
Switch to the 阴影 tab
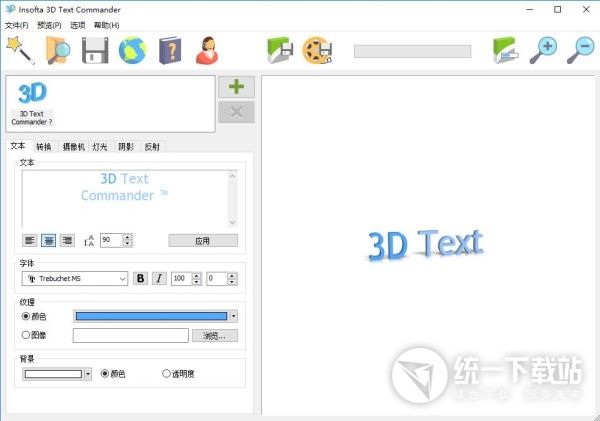(x=126, y=147)
